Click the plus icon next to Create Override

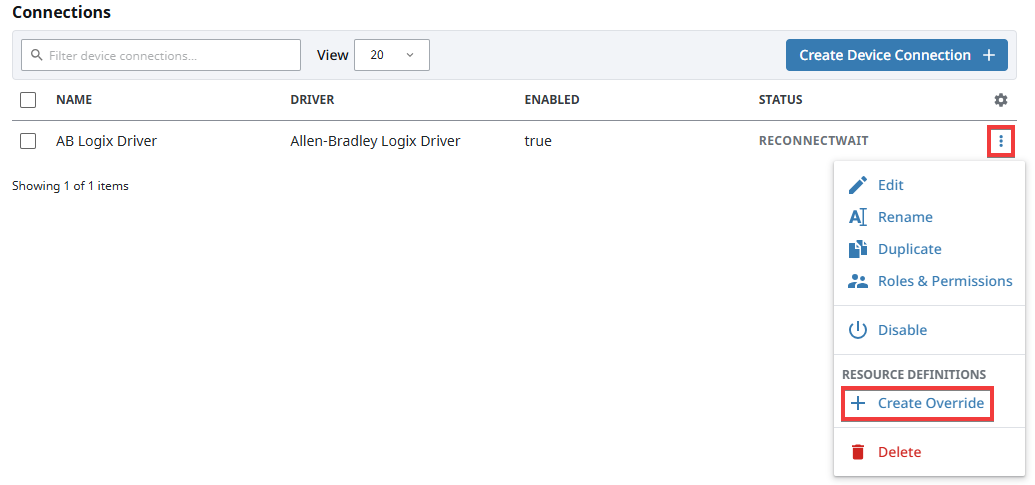[x=857, y=404]
